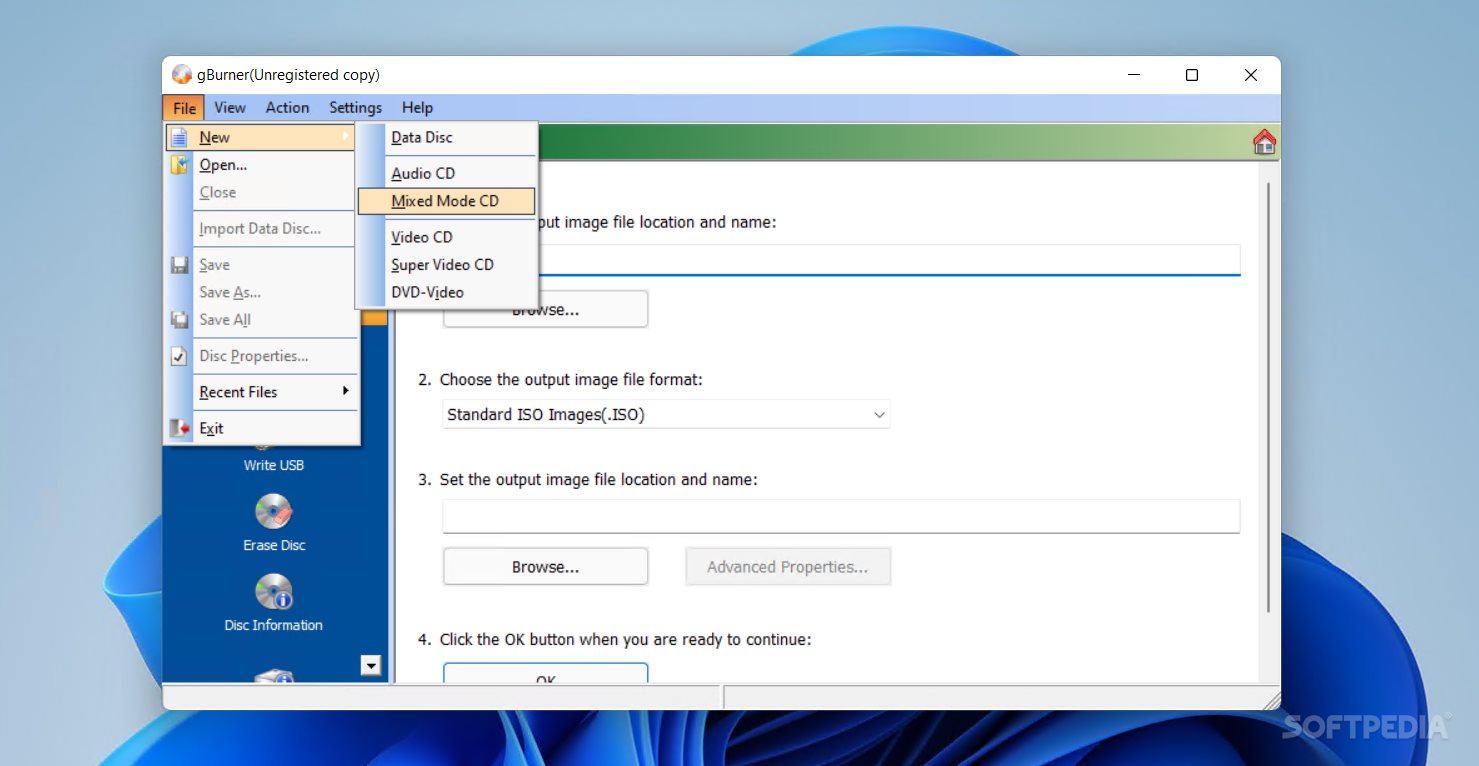Image resolution: width=1479 pixels, height=766 pixels.
Task: Open the Help menu
Action: [417, 108]
